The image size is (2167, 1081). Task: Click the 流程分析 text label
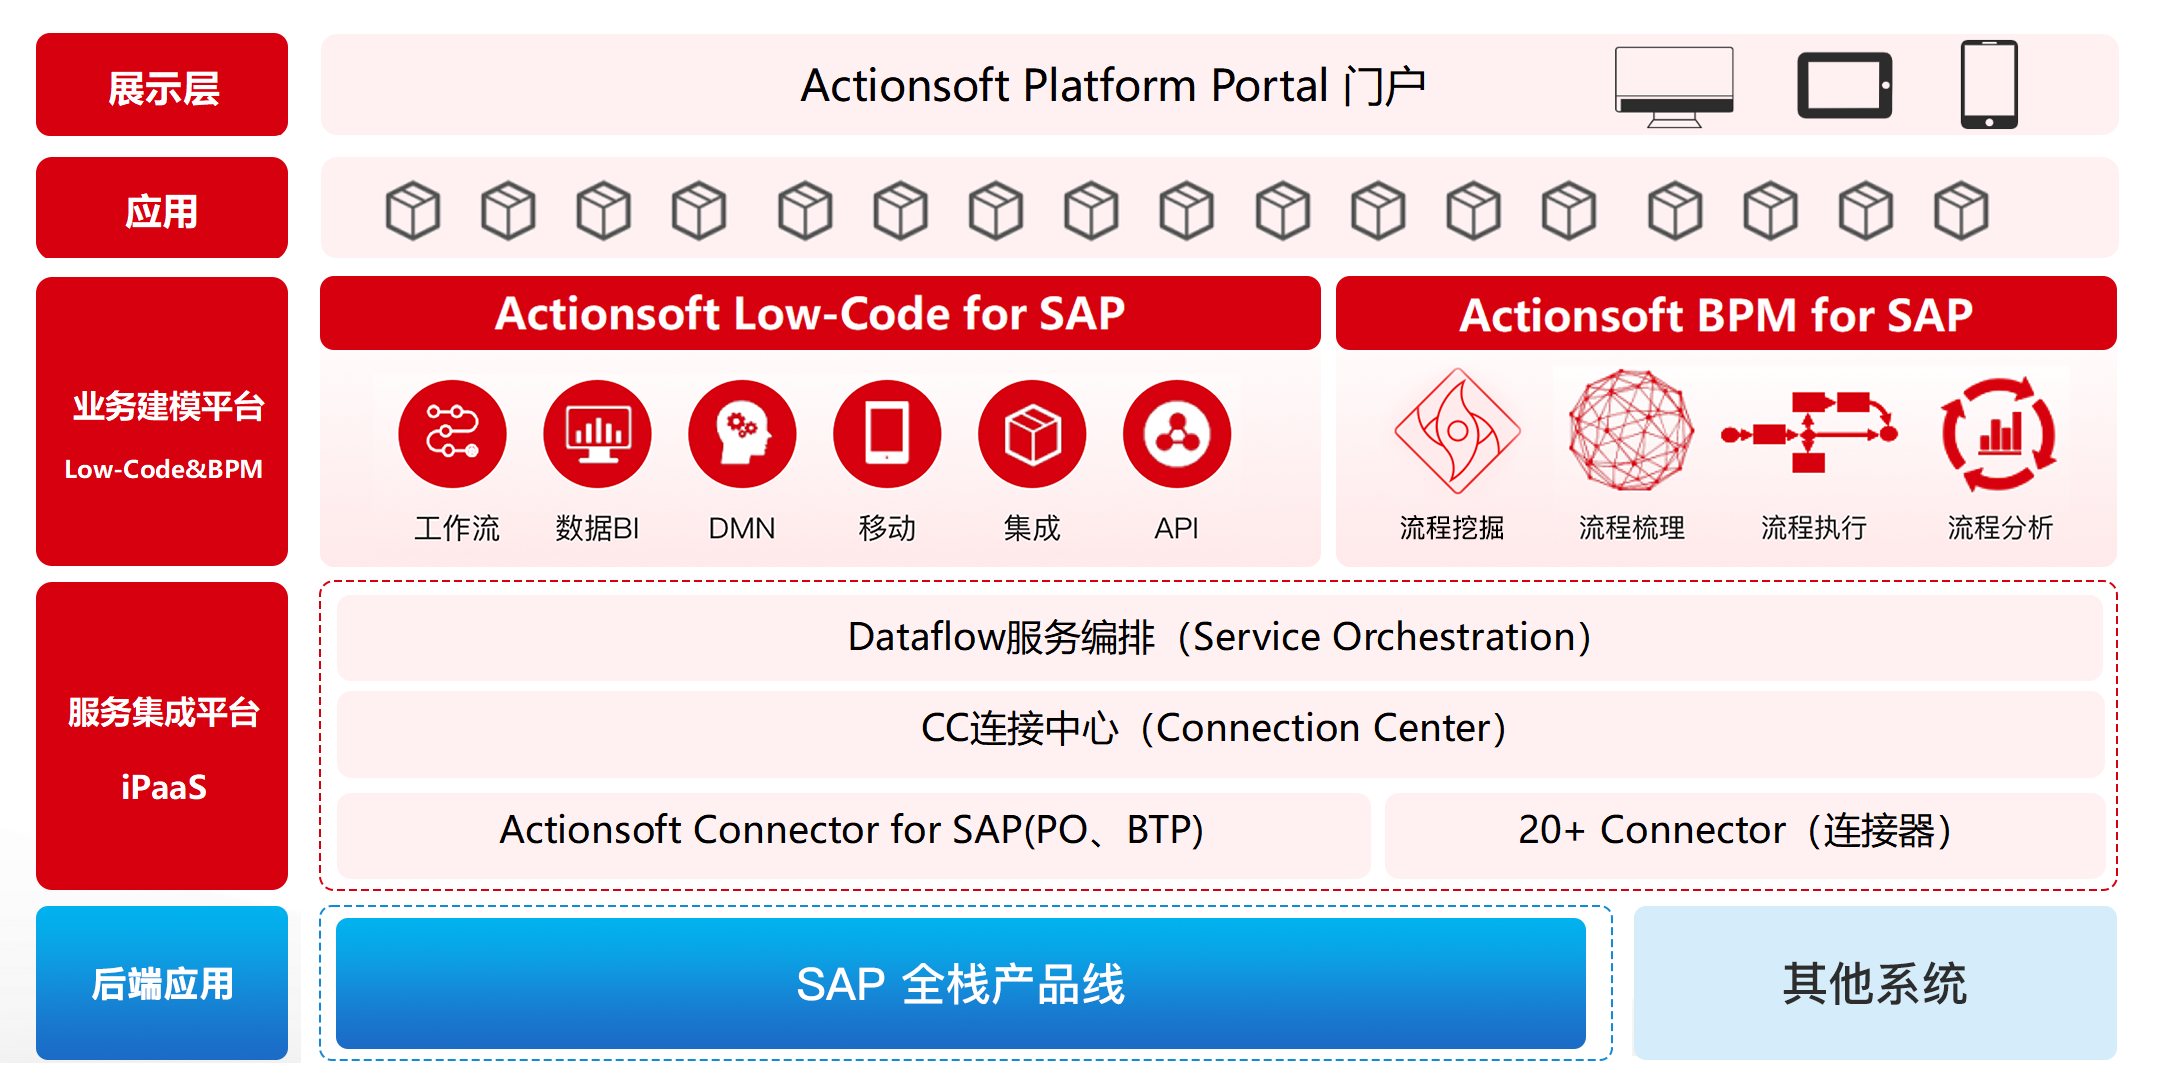[x=2000, y=528]
